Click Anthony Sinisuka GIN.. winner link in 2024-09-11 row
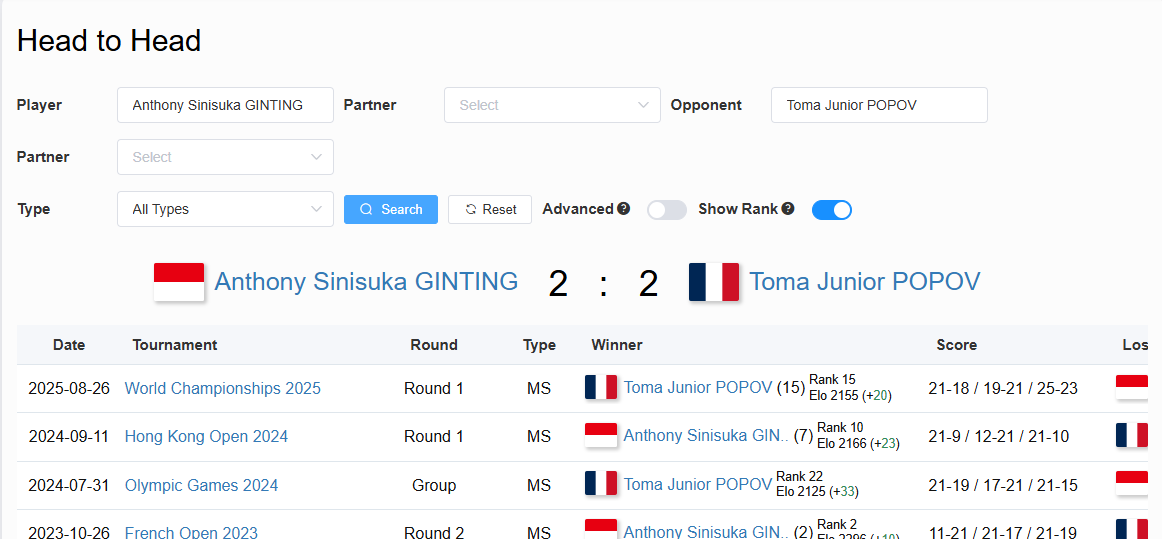 point(706,436)
